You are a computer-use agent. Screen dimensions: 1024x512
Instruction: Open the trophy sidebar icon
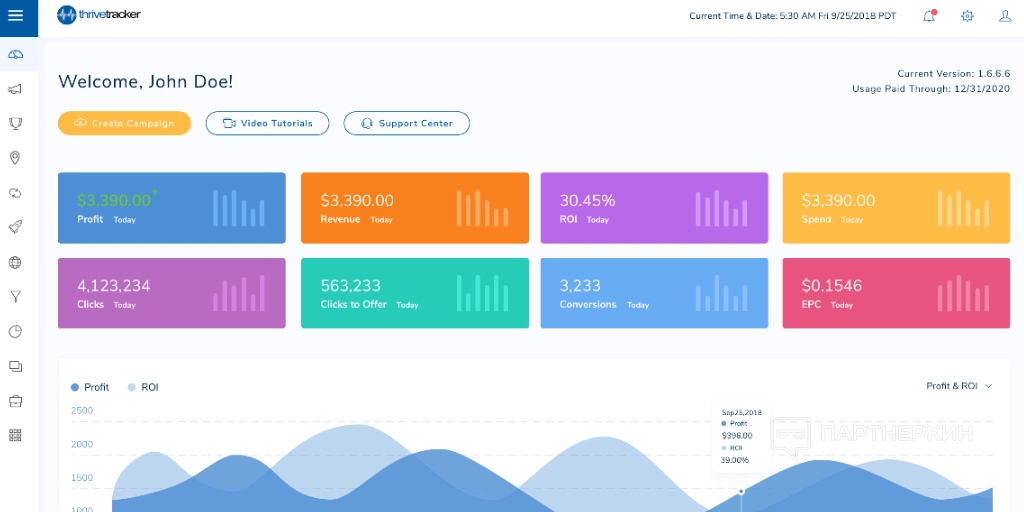(x=16, y=123)
